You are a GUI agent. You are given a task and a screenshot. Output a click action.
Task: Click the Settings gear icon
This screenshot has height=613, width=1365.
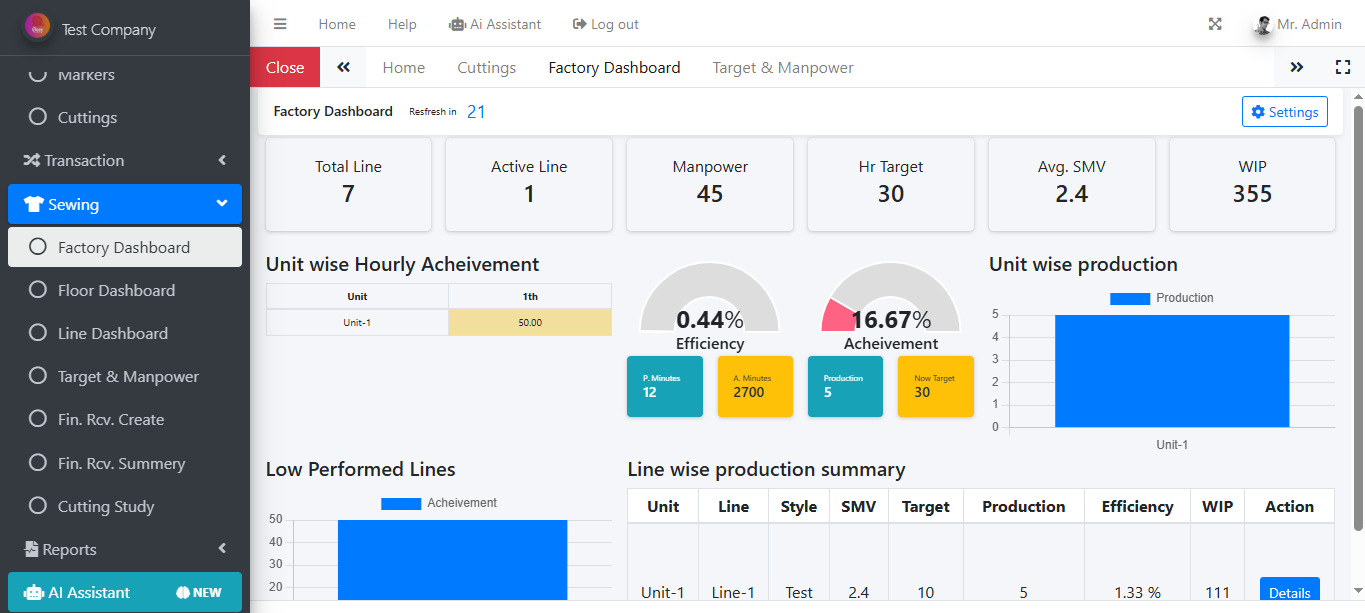coord(1258,112)
